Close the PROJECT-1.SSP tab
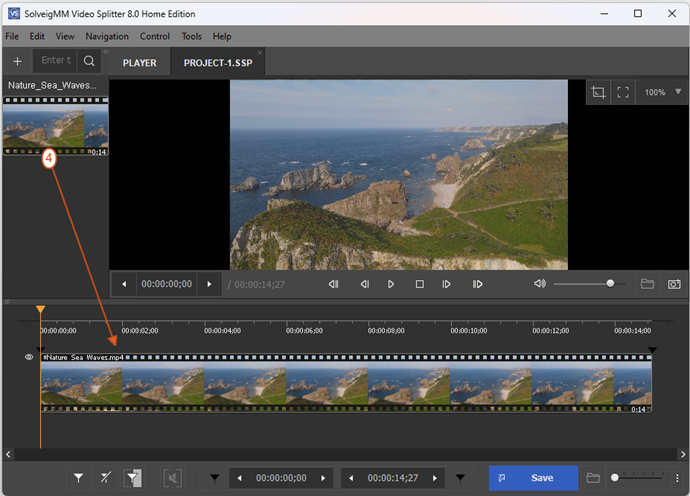 pyautogui.click(x=260, y=53)
